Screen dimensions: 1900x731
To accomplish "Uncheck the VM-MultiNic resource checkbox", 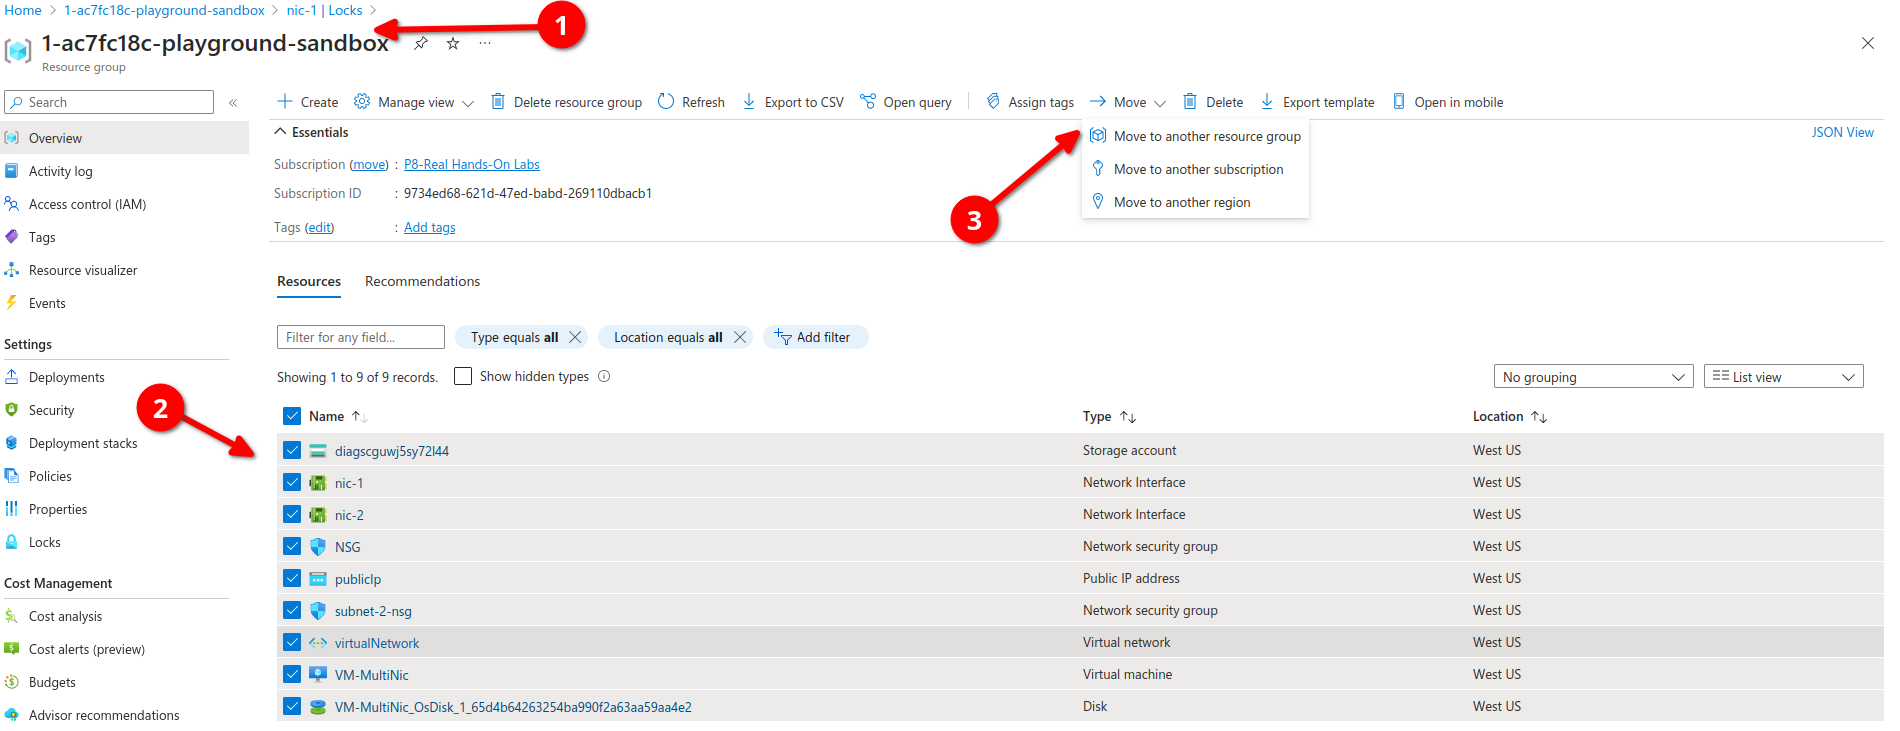I will [292, 674].
